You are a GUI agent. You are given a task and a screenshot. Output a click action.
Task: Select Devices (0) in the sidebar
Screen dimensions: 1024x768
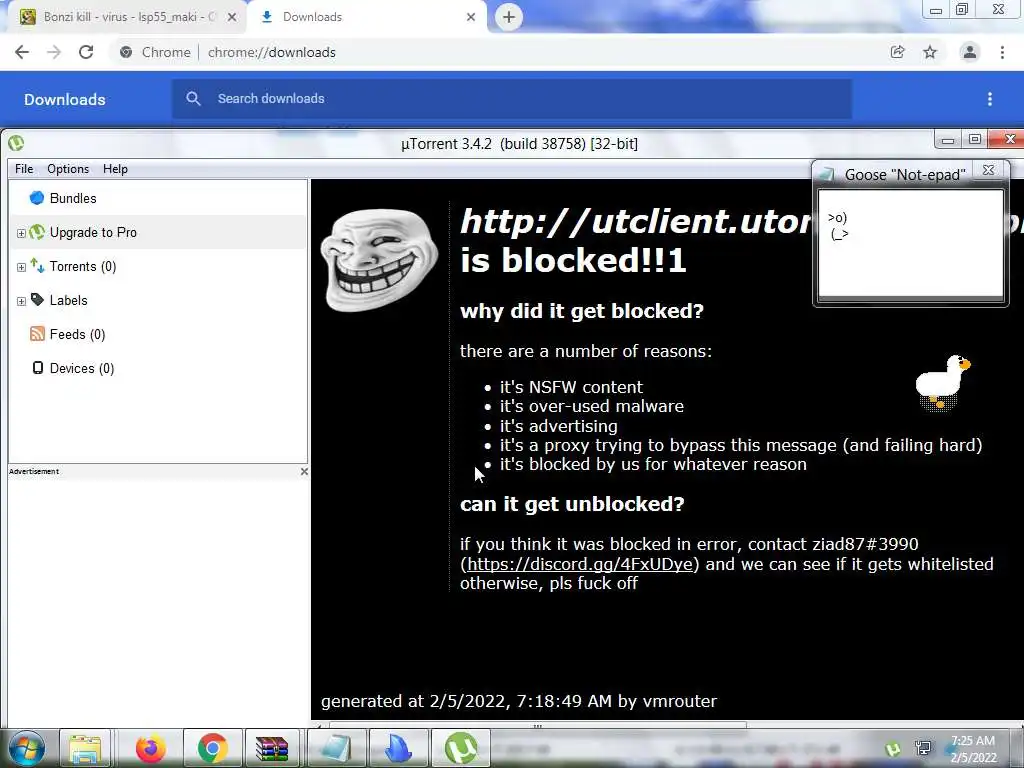[x=82, y=368]
